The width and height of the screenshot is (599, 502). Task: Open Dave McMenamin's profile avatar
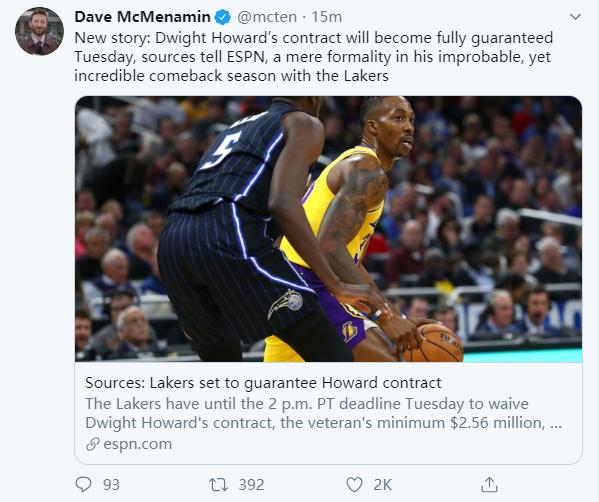[x=39, y=31]
